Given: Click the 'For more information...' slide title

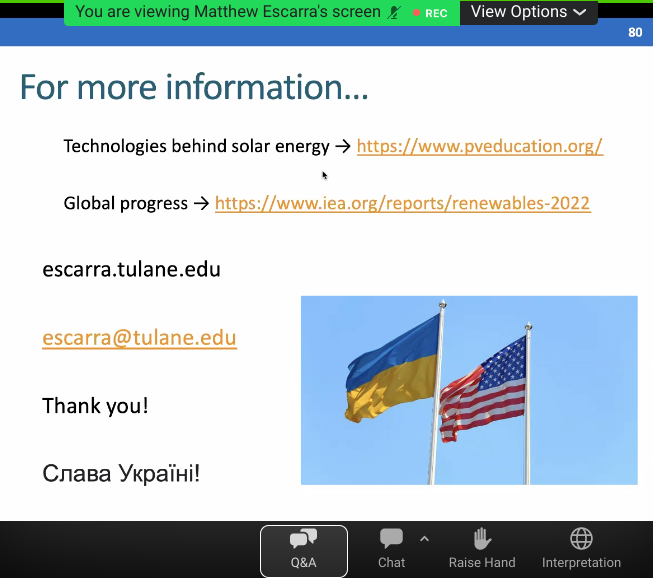Looking at the screenshot, I should (194, 88).
